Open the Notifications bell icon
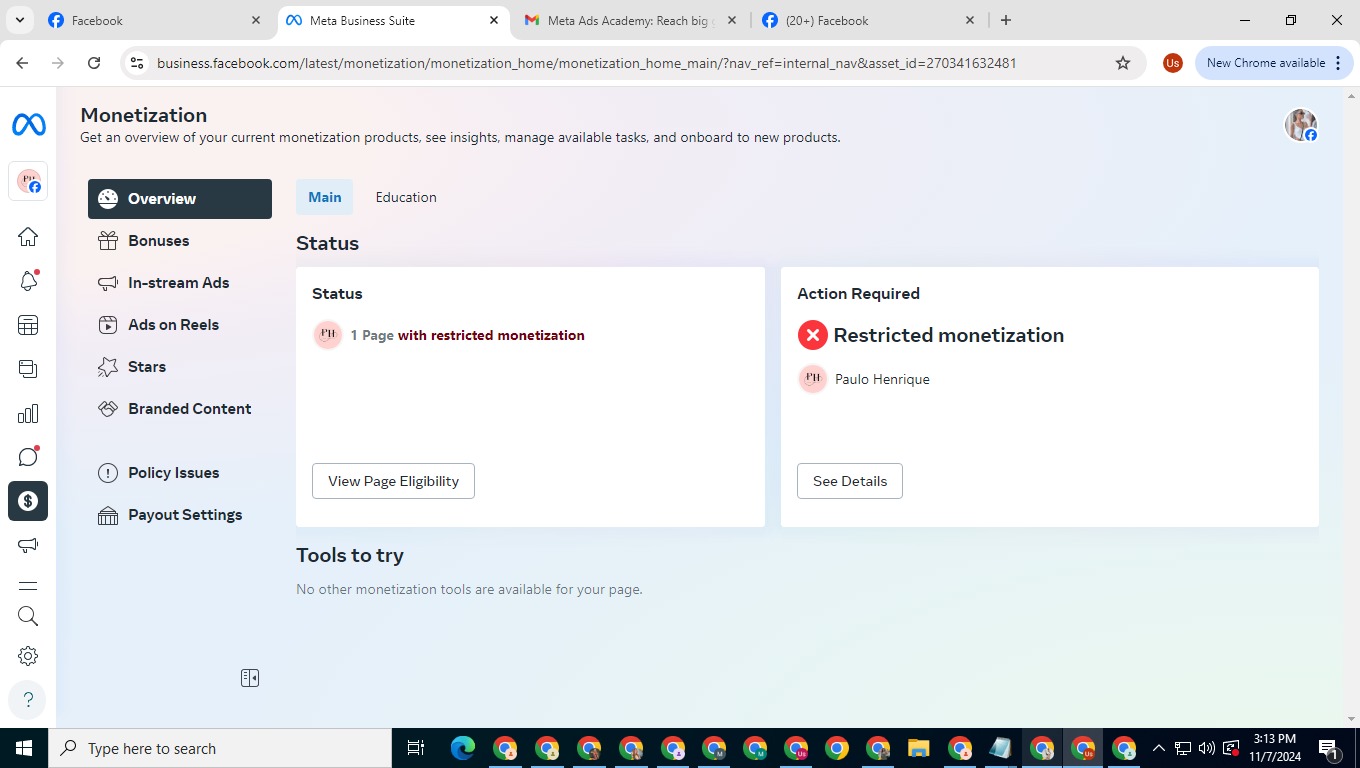This screenshot has width=1360, height=768. (x=28, y=281)
